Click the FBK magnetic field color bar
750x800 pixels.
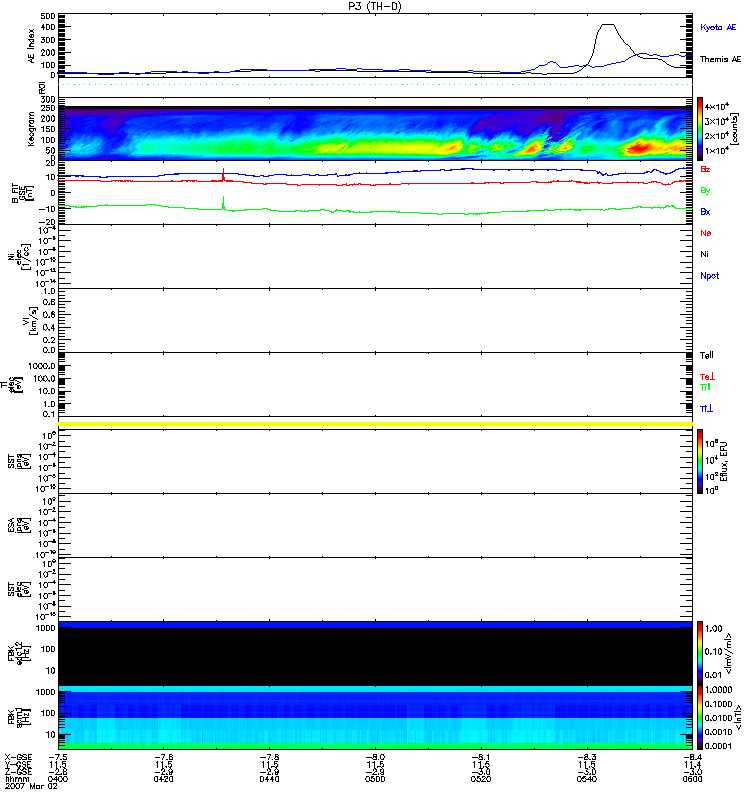click(701, 717)
